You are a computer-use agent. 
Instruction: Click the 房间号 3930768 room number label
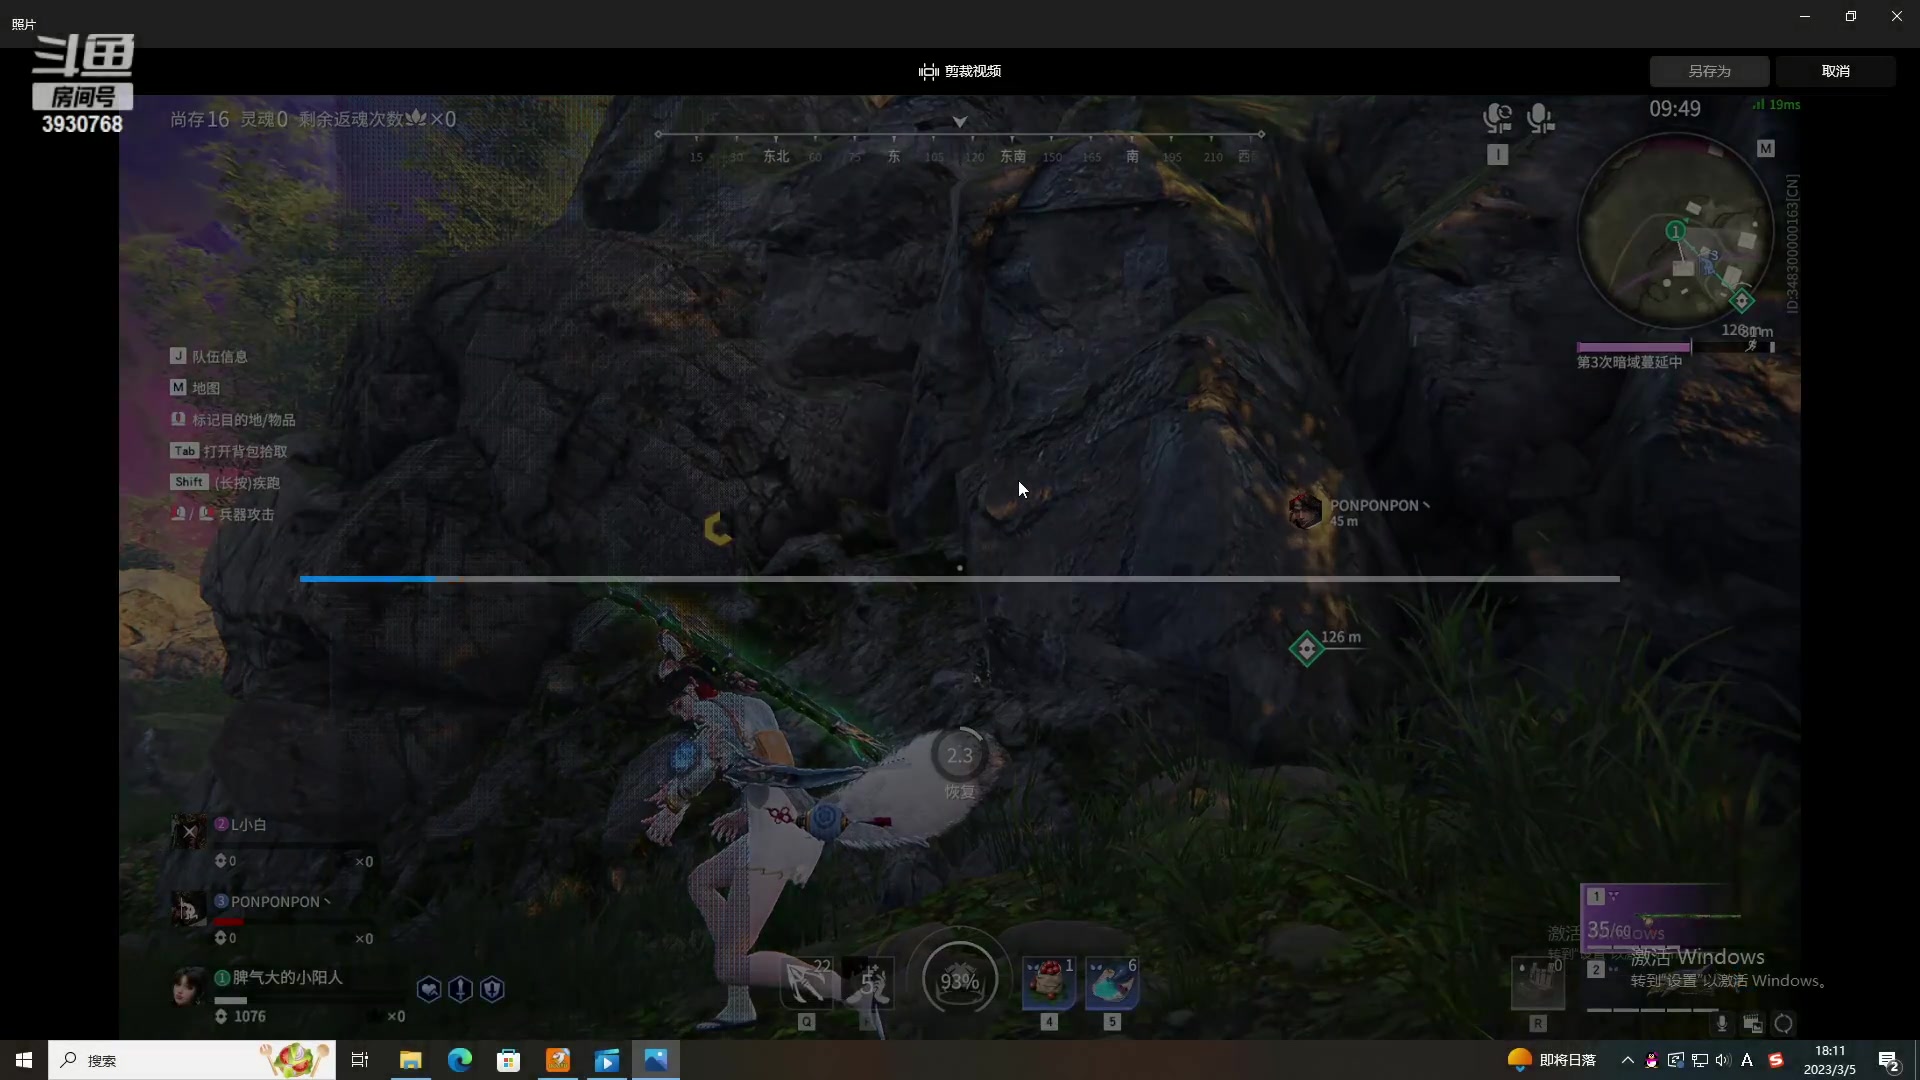click(x=82, y=109)
